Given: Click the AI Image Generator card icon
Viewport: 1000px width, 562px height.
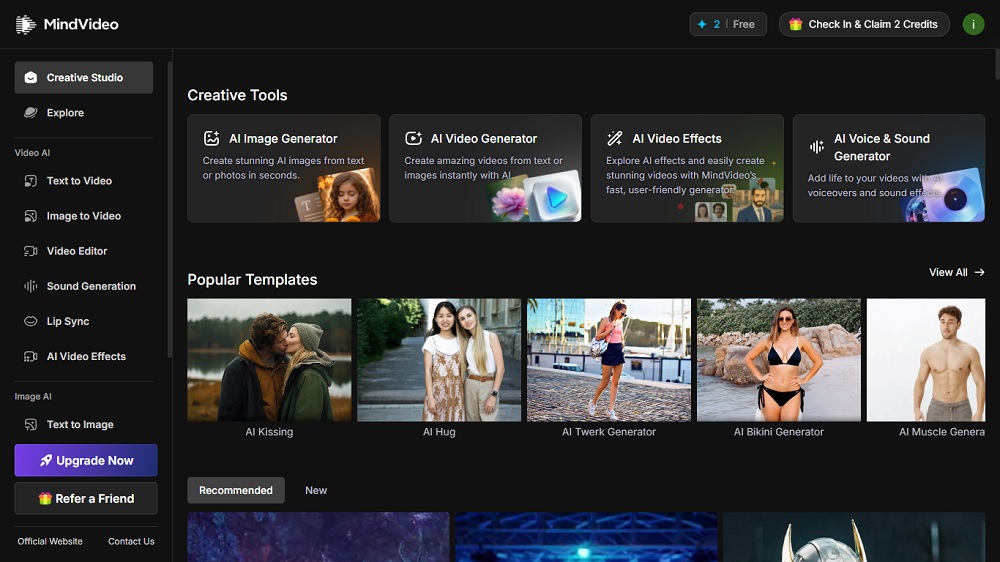Looking at the screenshot, I should pos(211,138).
